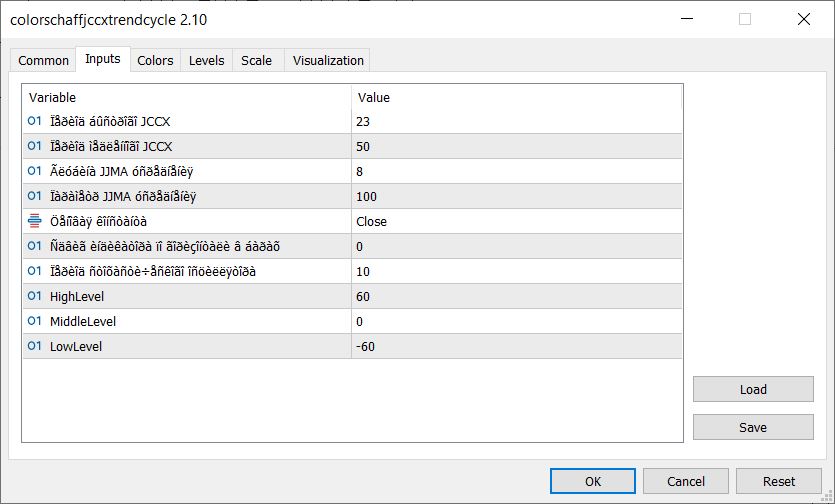Image resolution: width=835 pixels, height=504 pixels.
Task: Click the second variable name ending in JCCX
Action: click(111, 147)
